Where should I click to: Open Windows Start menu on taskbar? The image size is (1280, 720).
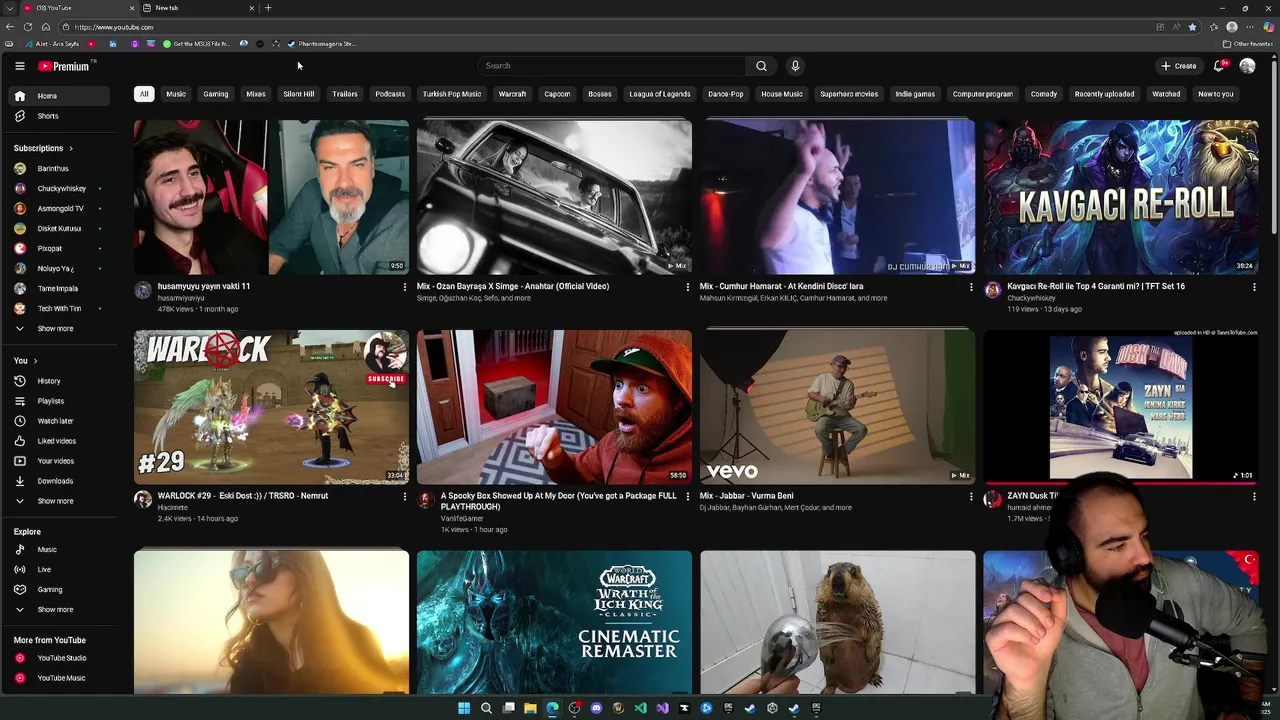pyautogui.click(x=464, y=708)
